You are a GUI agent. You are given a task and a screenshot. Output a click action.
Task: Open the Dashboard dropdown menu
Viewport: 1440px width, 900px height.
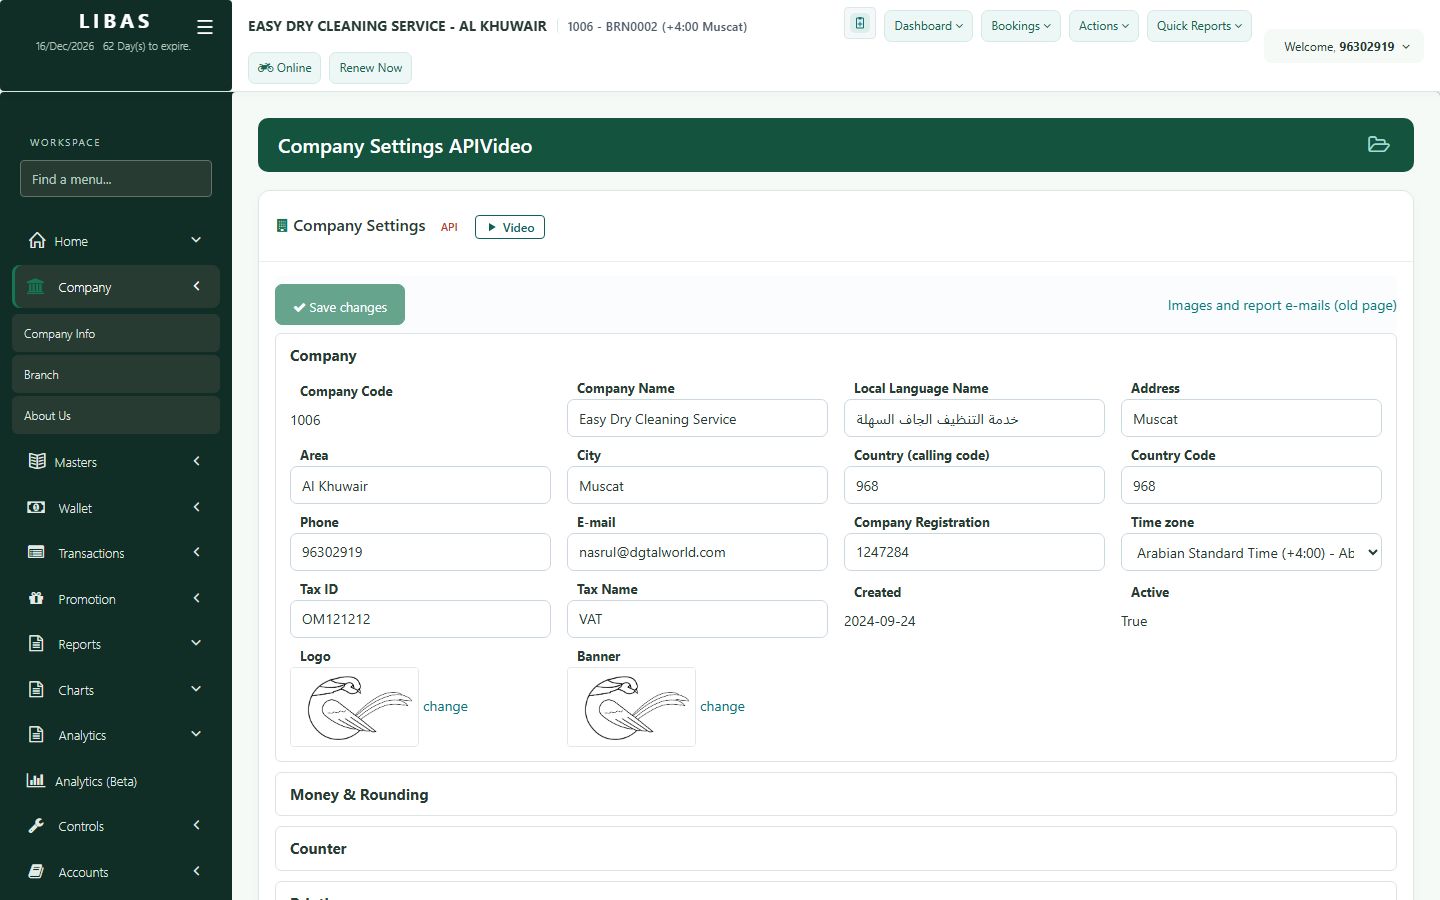point(928,26)
